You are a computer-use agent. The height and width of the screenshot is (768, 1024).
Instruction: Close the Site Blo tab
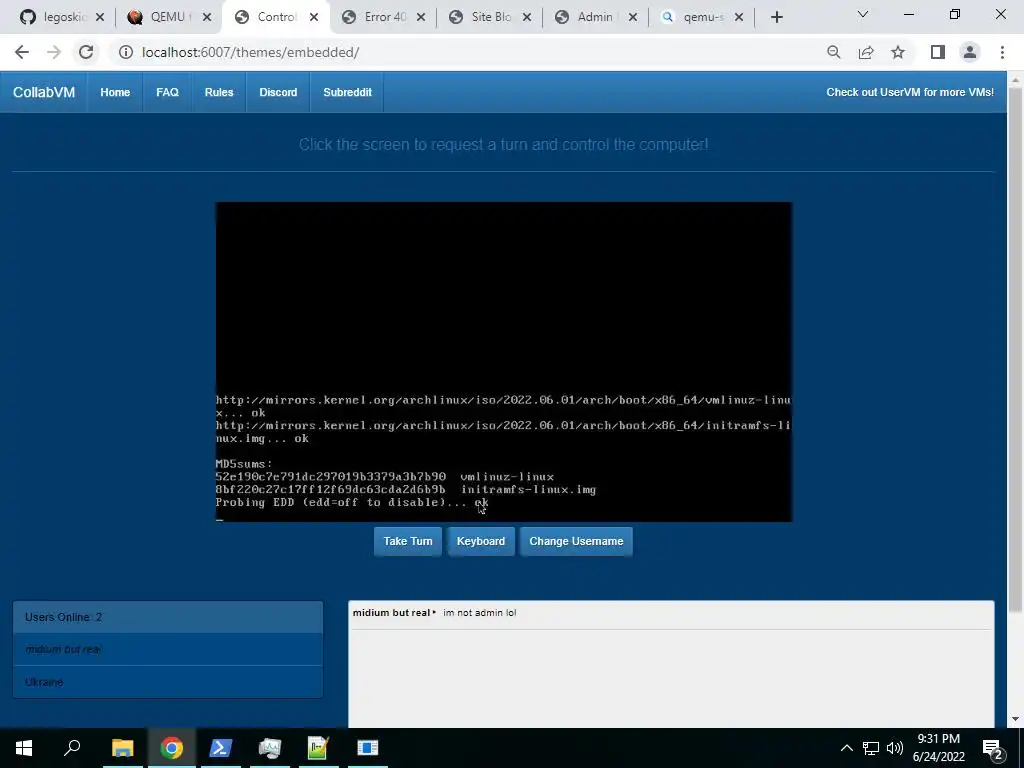click(527, 18)
